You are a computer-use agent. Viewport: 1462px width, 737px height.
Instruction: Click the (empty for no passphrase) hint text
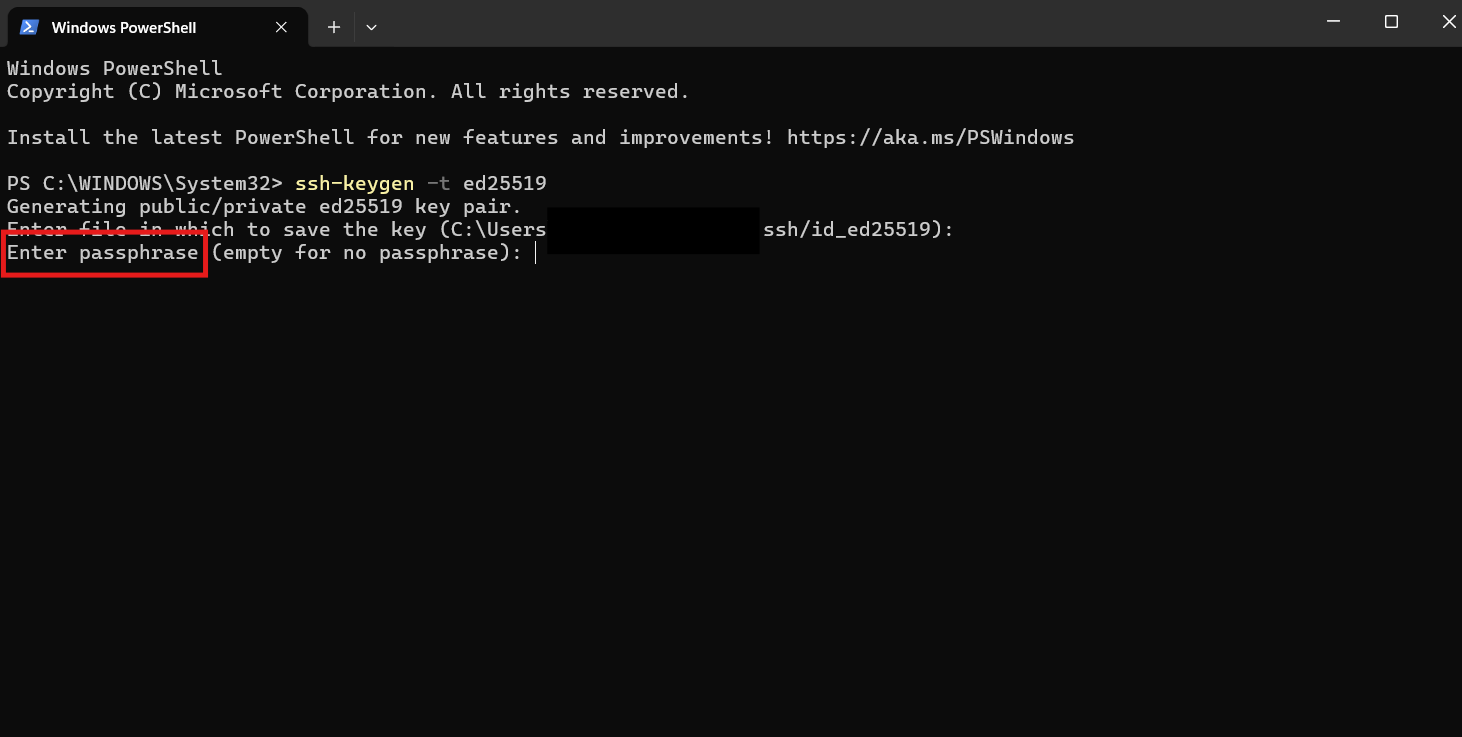(366, 253)
